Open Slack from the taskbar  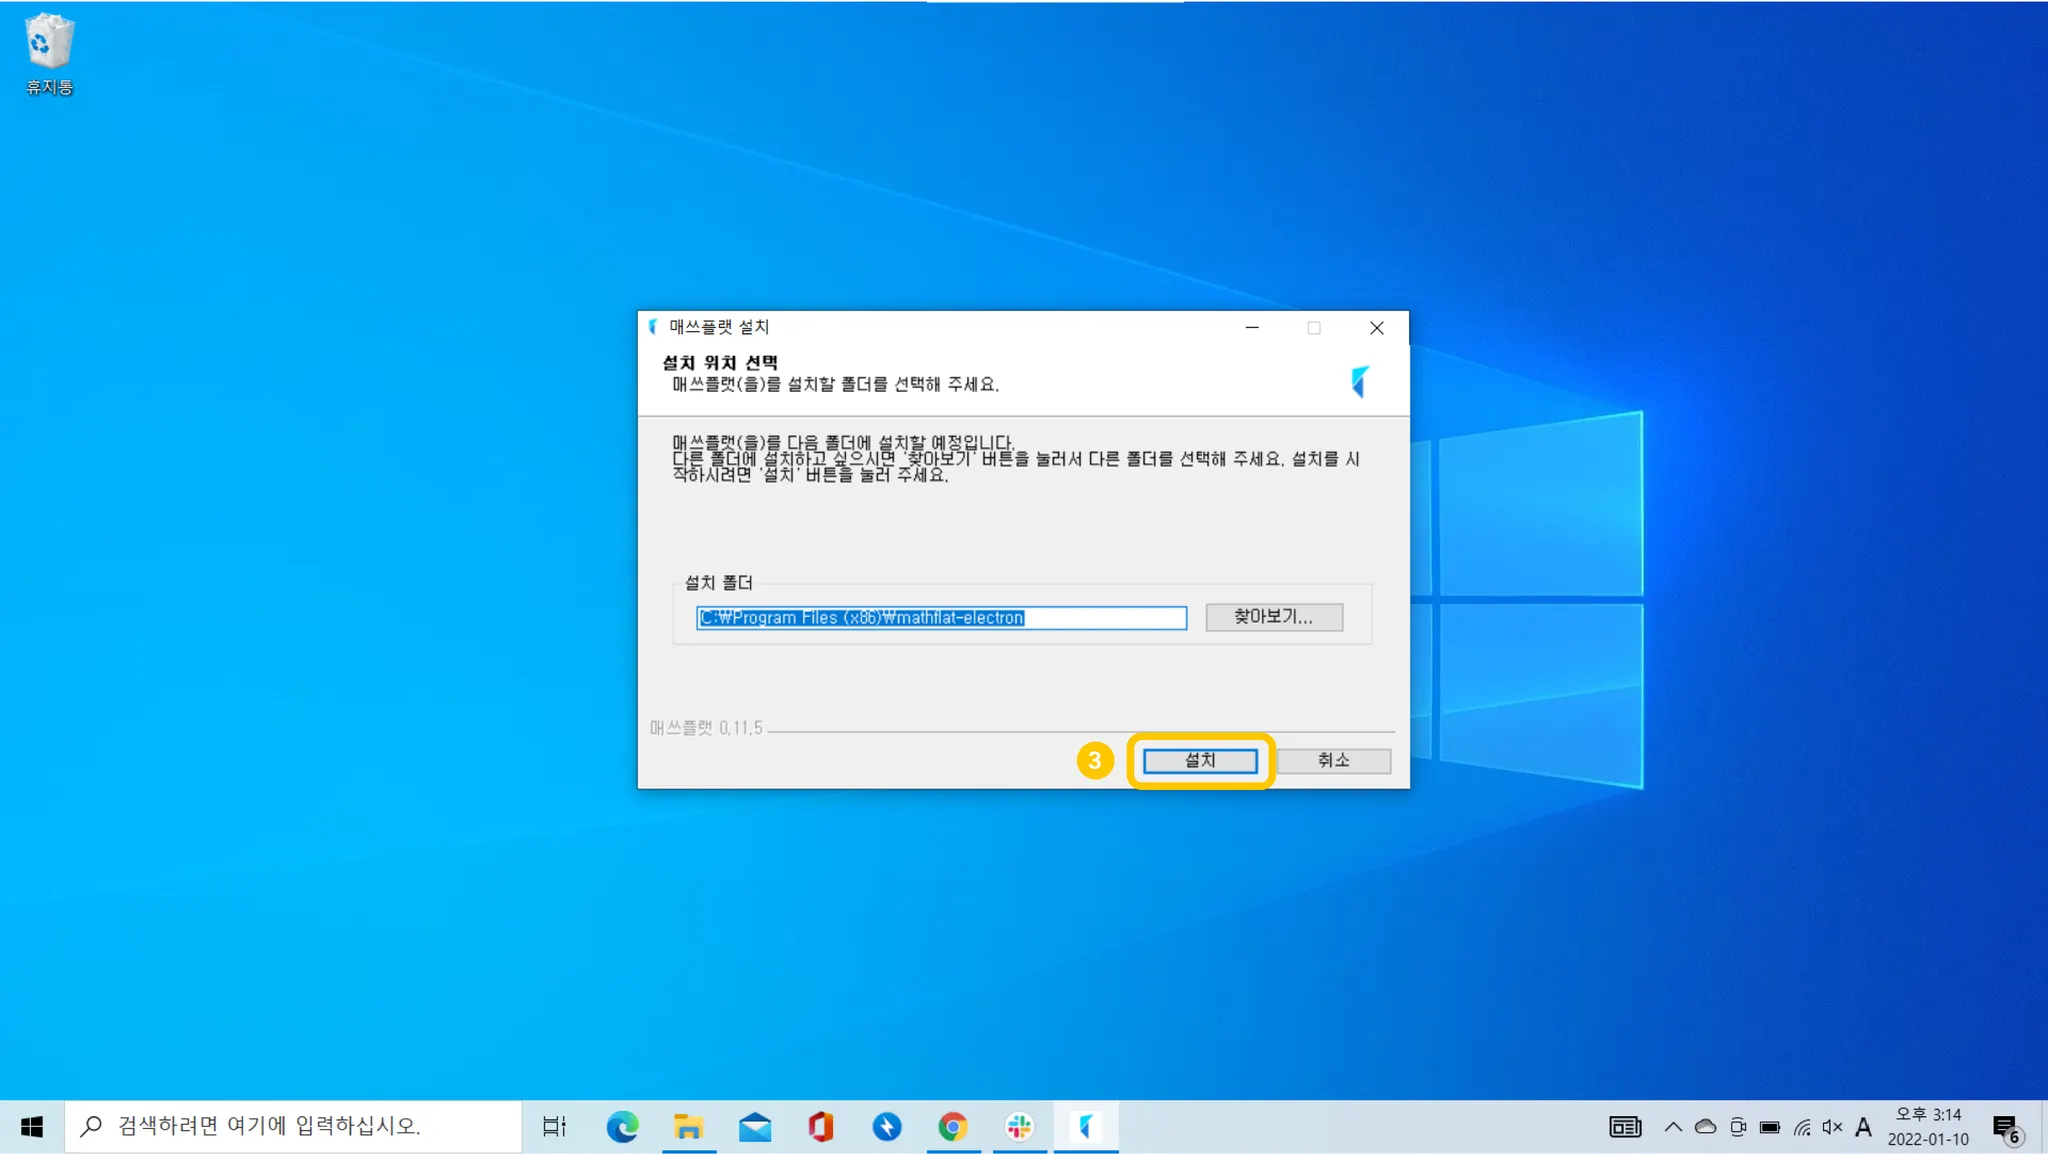[1019, 1127]
